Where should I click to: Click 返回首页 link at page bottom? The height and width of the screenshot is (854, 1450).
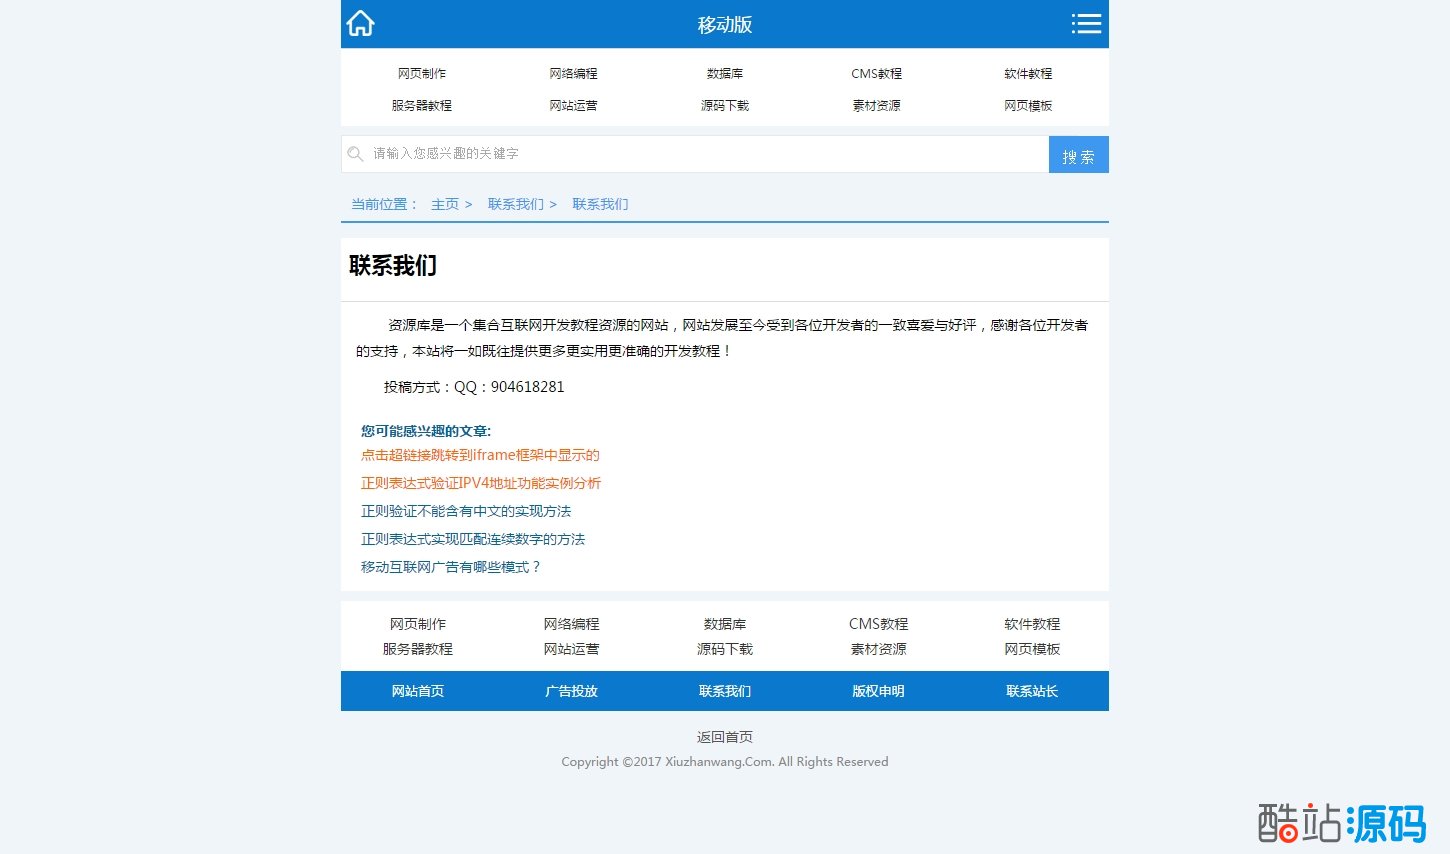(725, 737)
